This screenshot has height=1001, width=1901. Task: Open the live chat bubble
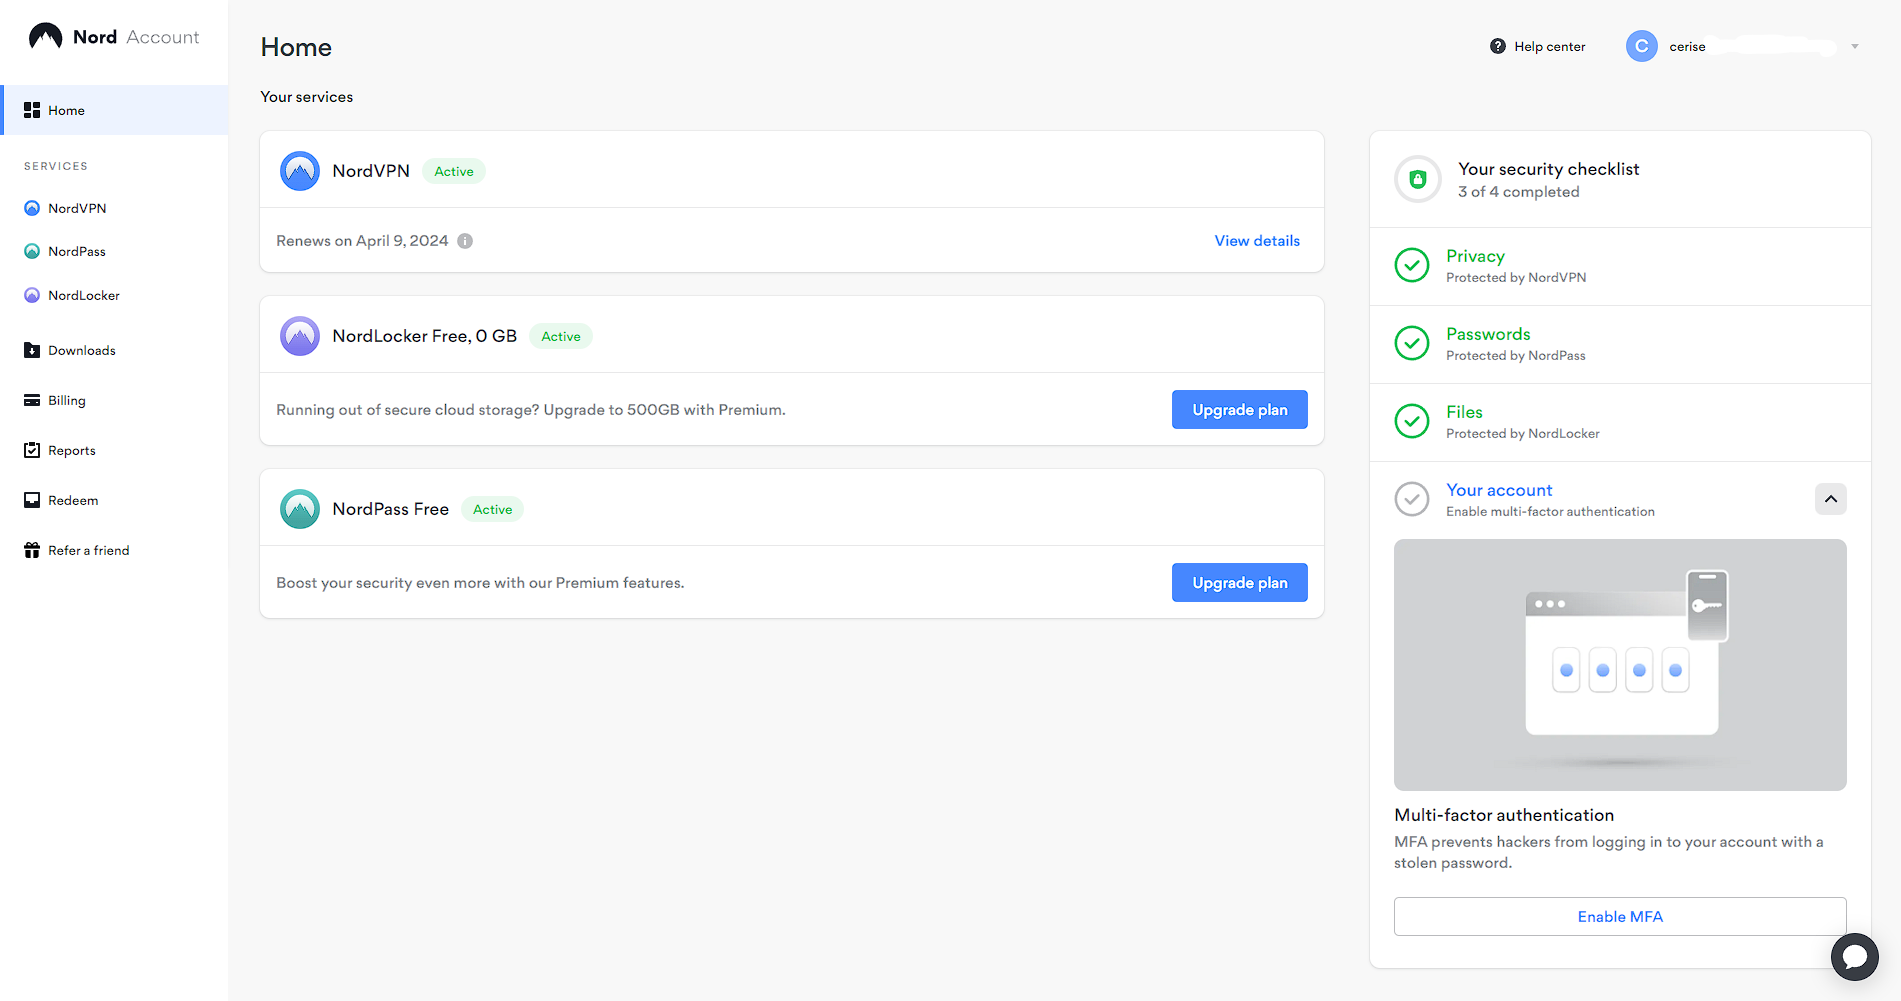(1855, 957)
